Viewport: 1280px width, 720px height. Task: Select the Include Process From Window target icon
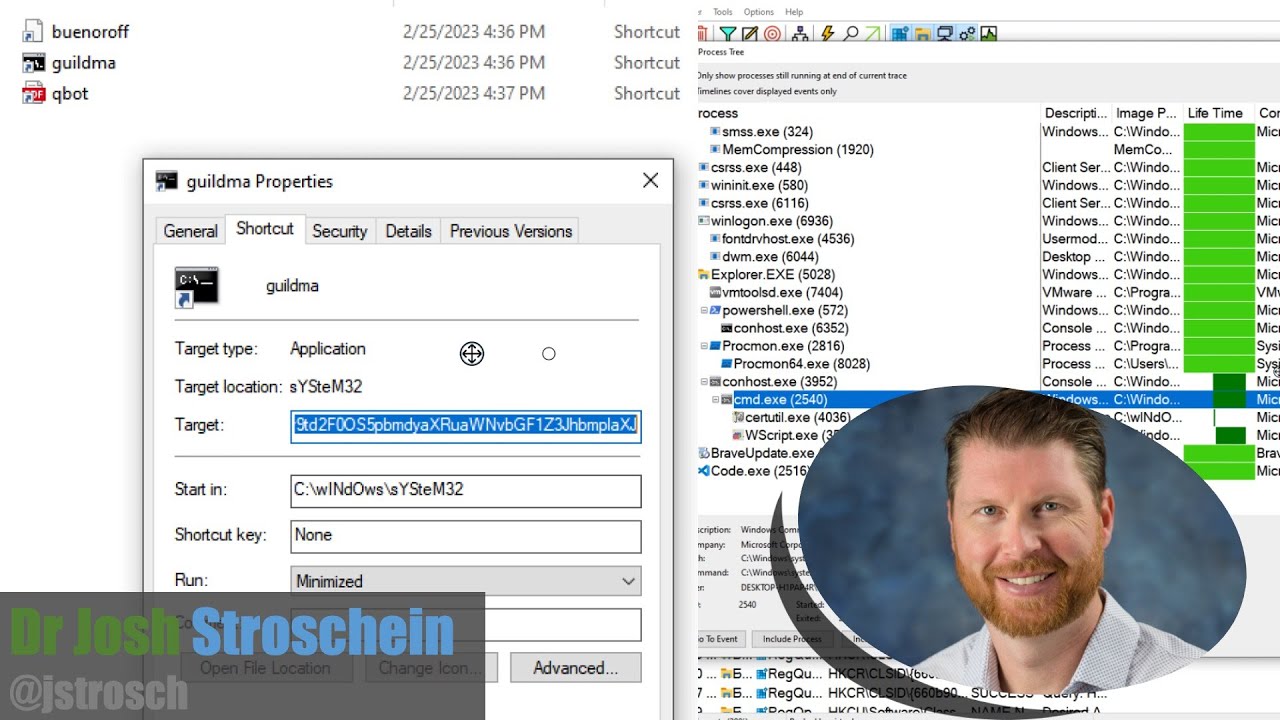[x=772, y=34]
